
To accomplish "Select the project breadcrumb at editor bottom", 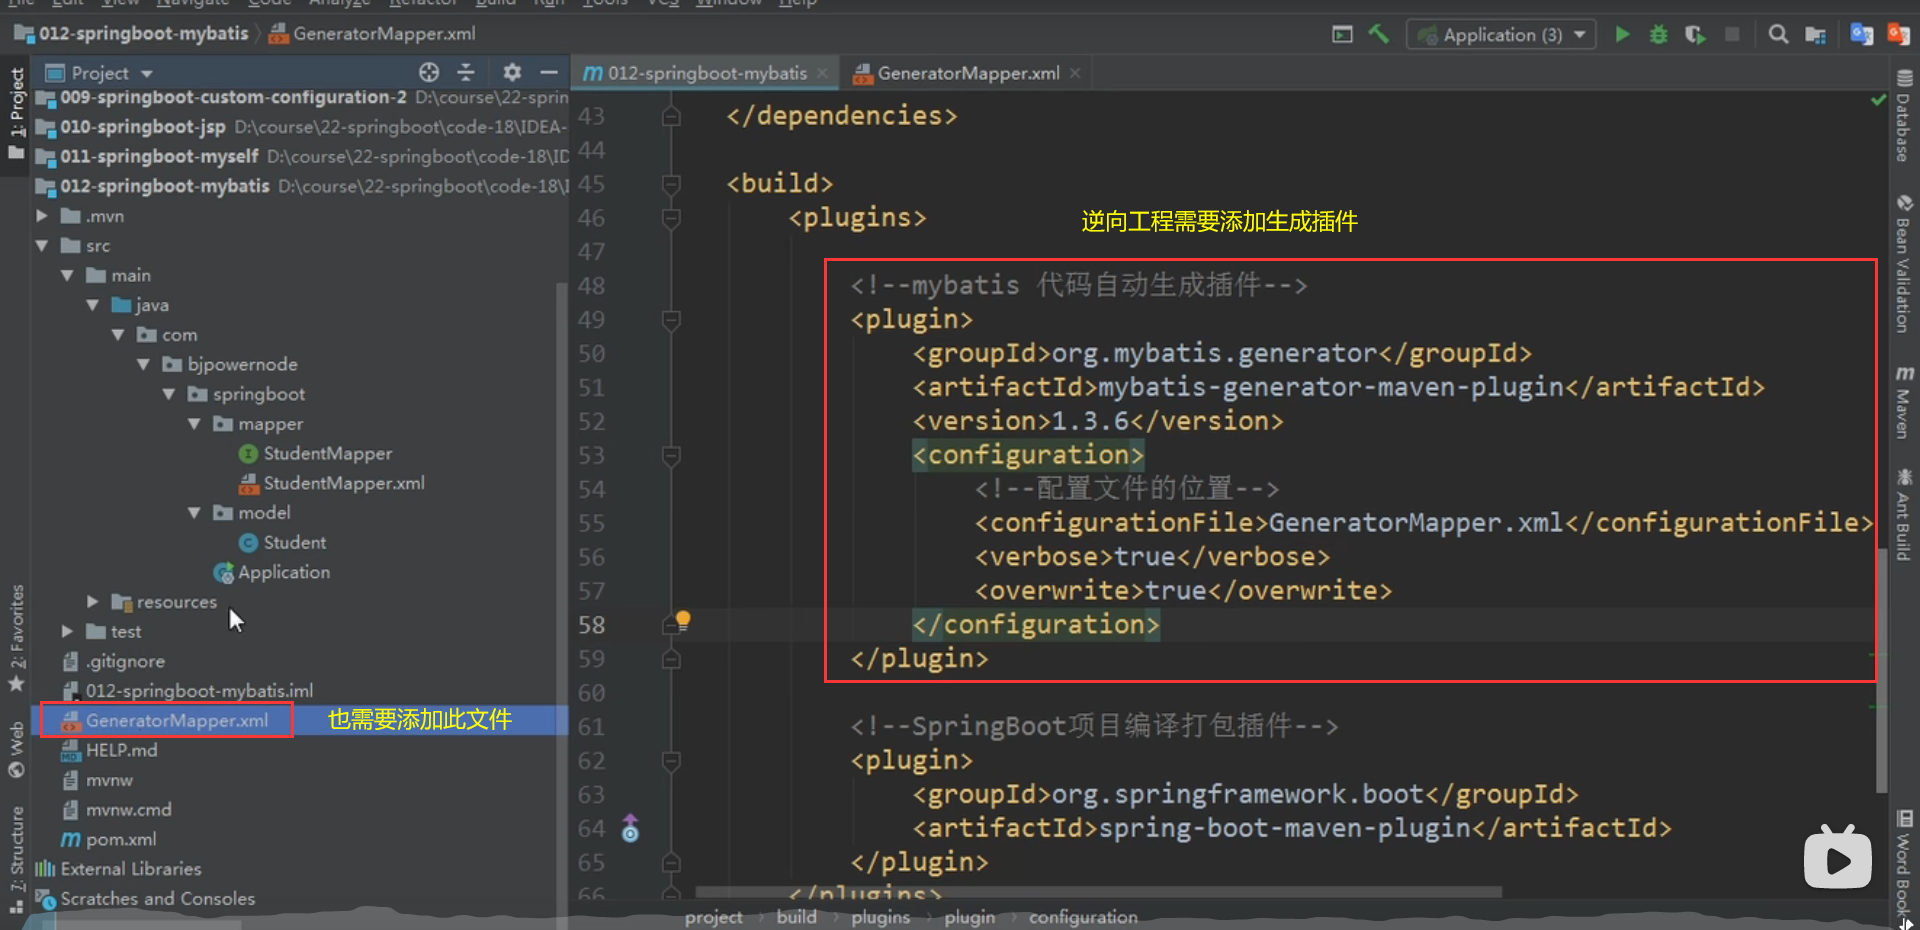I will (x=714, y=917).
